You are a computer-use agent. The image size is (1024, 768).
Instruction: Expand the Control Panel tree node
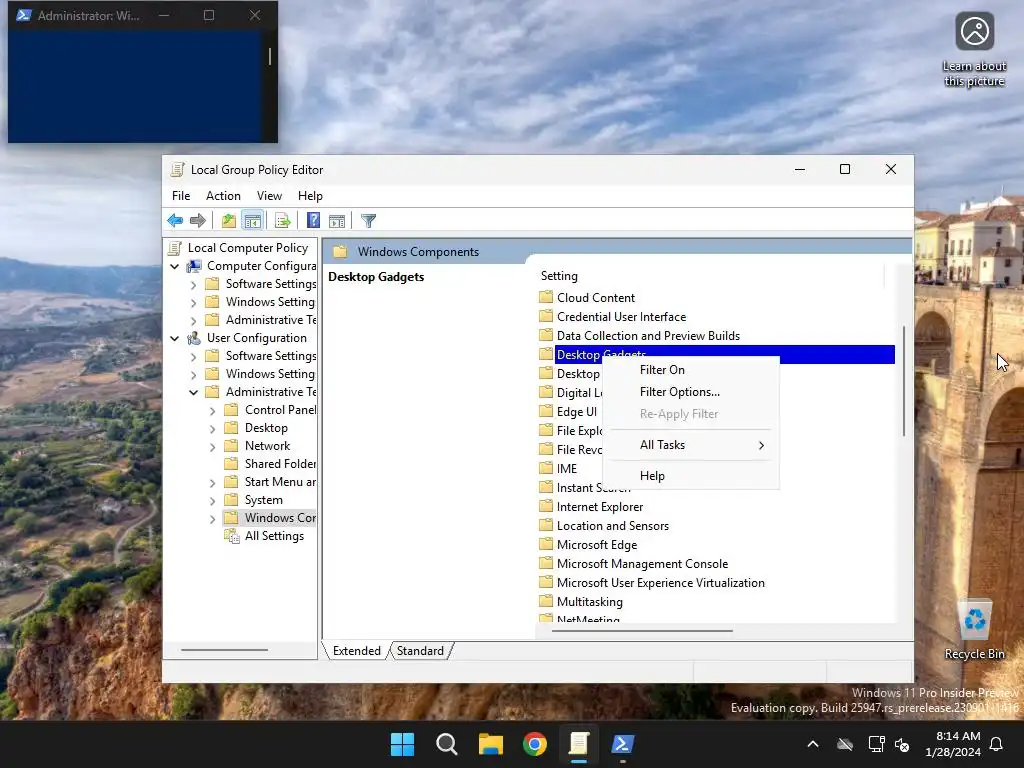pyautogui.click(x=212, y=411)
